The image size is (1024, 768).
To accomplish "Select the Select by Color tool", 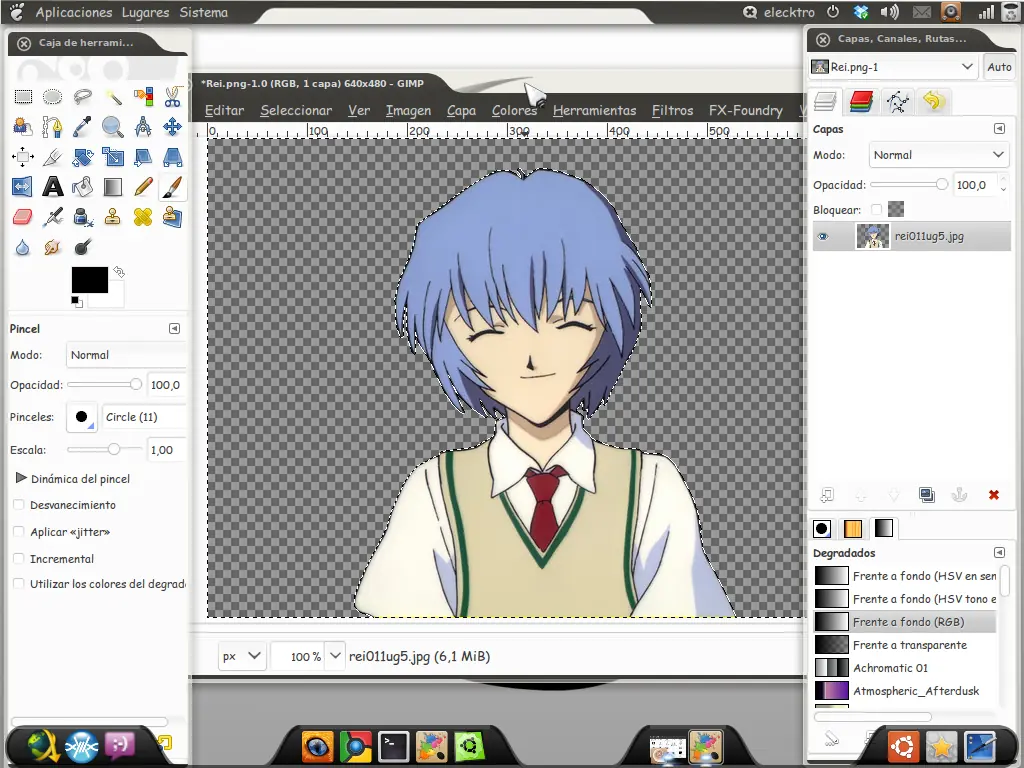I will pyautogui.click(x=143, y=97).
